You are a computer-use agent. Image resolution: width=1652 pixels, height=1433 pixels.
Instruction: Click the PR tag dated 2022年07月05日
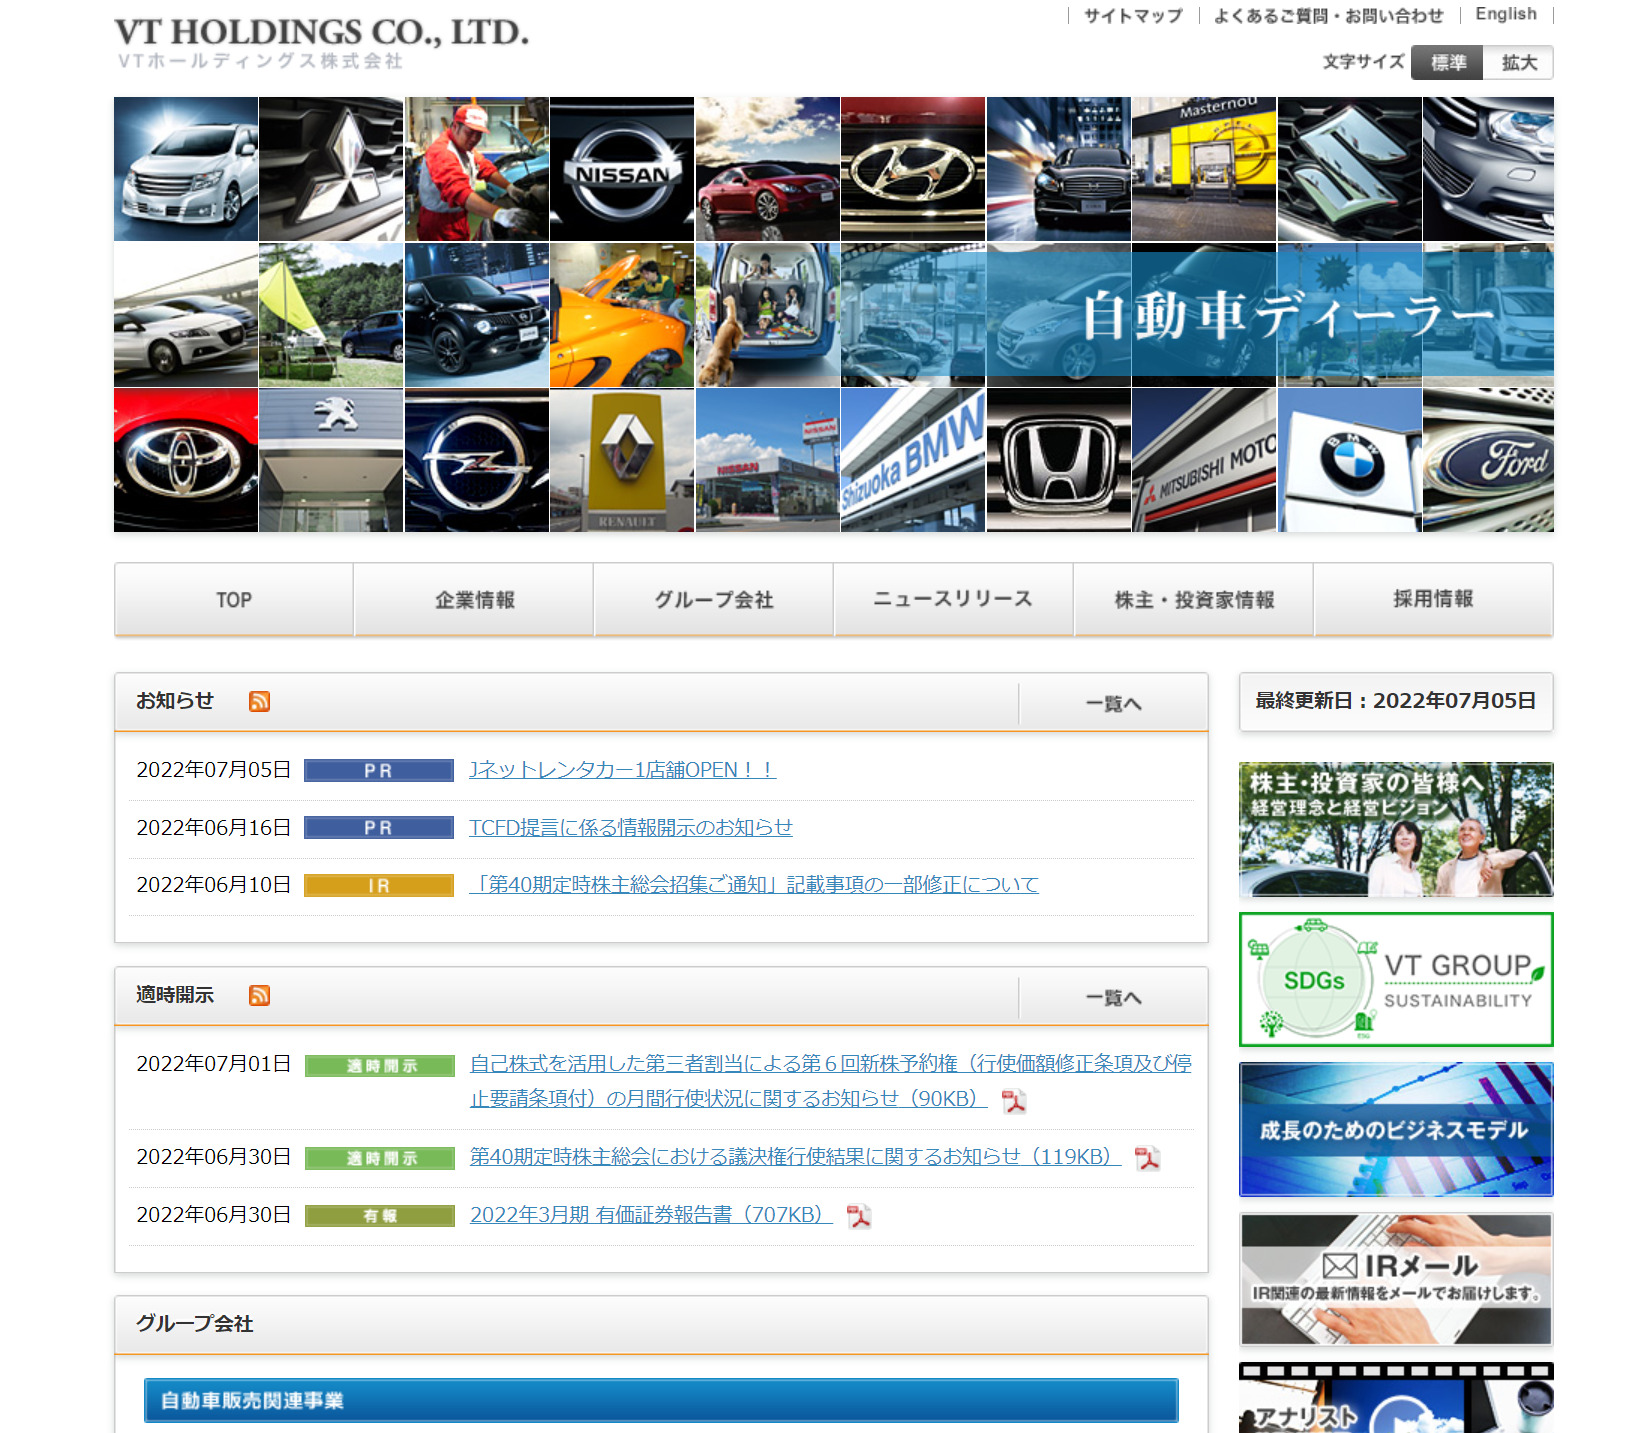point(379,771)
